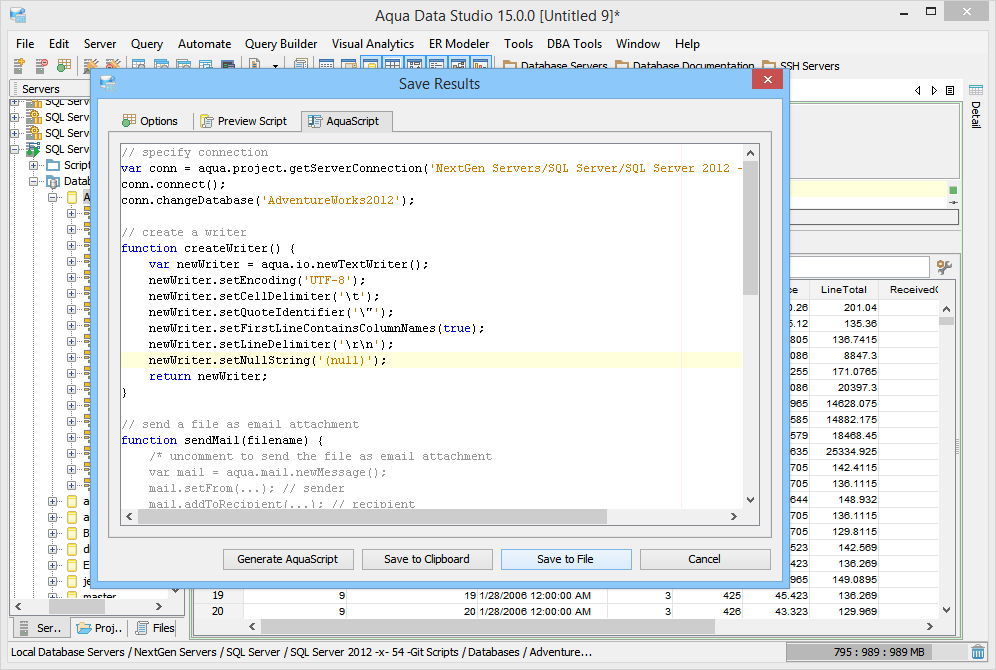The height and width of the screenshot is (670, 996).
Task: Click the grid detail icon at top right
Action: [x=976, y=90]
